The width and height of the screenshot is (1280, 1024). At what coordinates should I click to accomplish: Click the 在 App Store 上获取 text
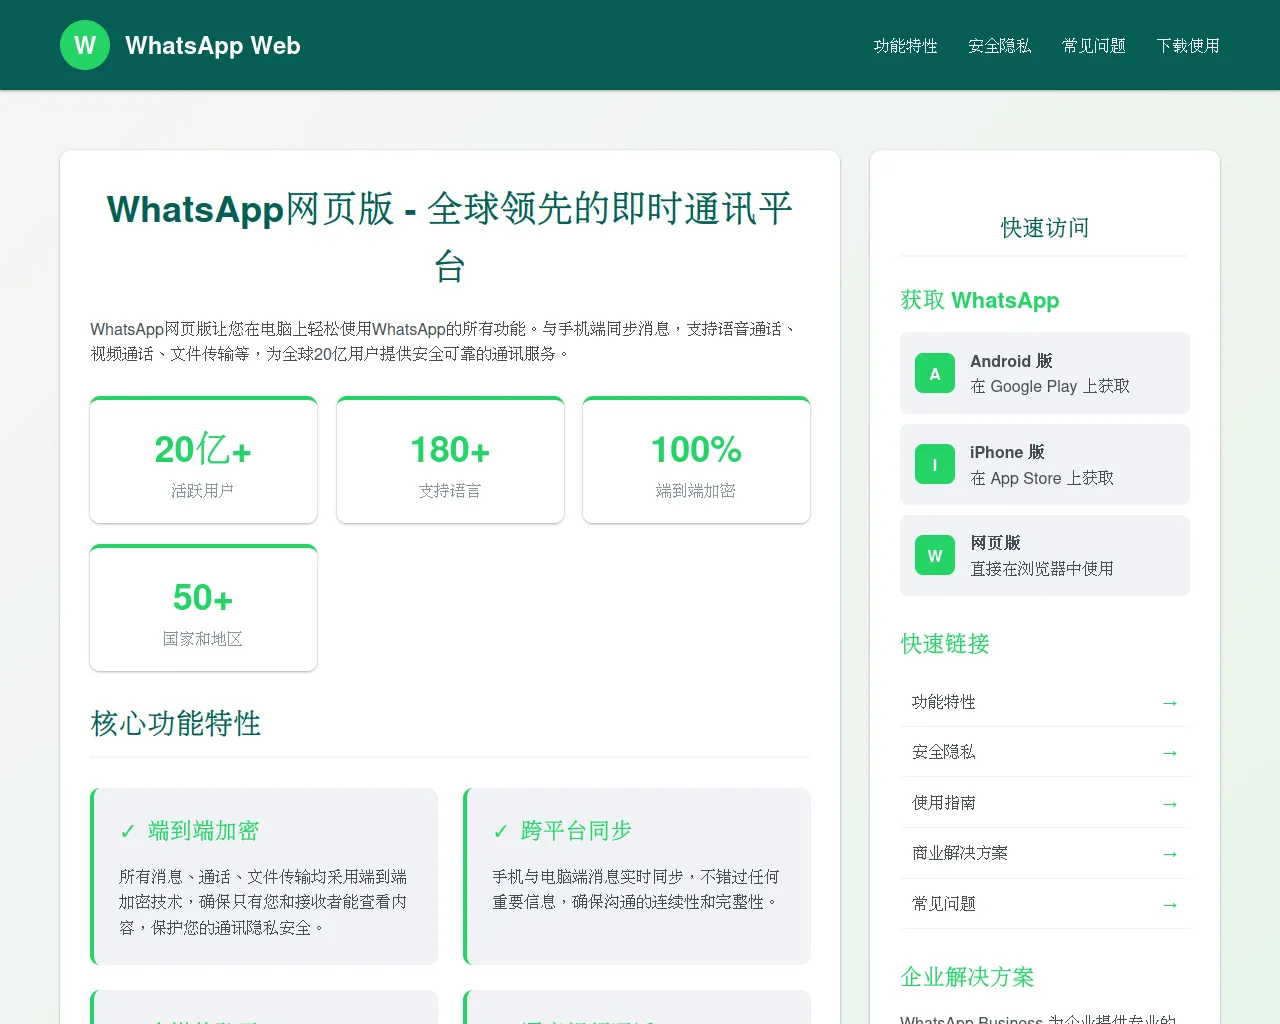coord(1042,478)
